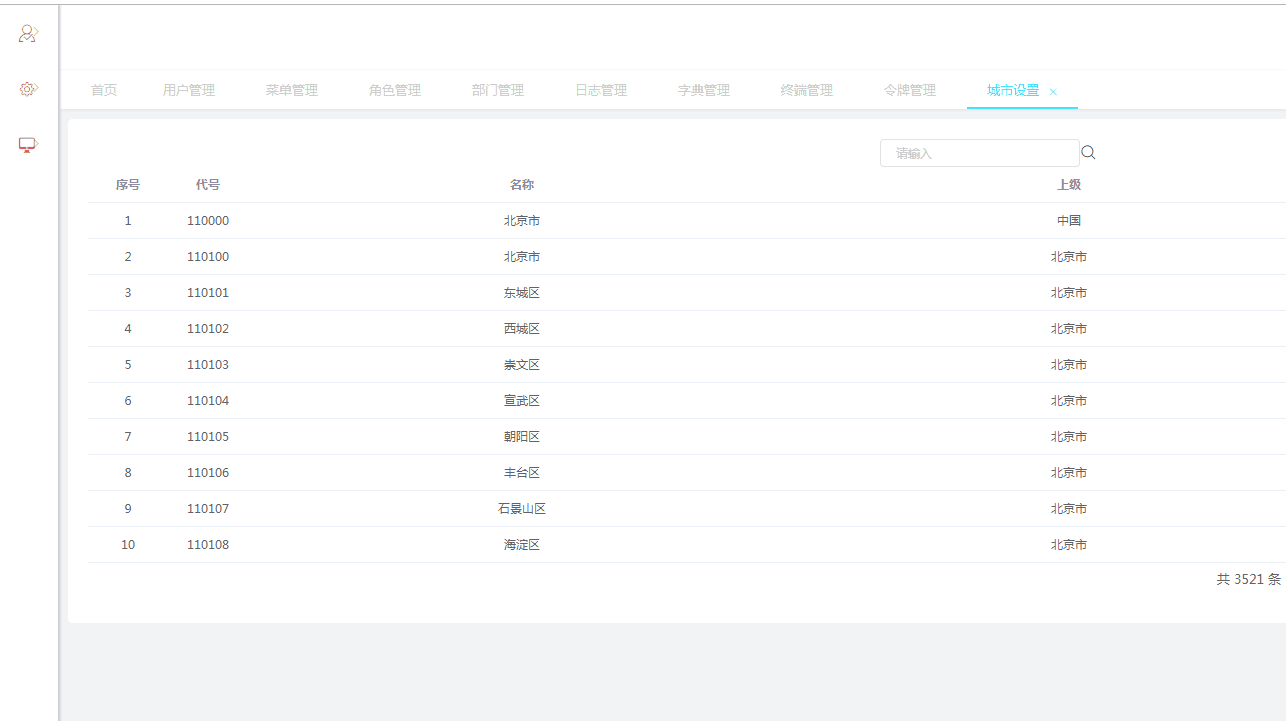Select code cell 110107
The image size is (1286, 721).
pyautogui.click(x=208, y=509)
